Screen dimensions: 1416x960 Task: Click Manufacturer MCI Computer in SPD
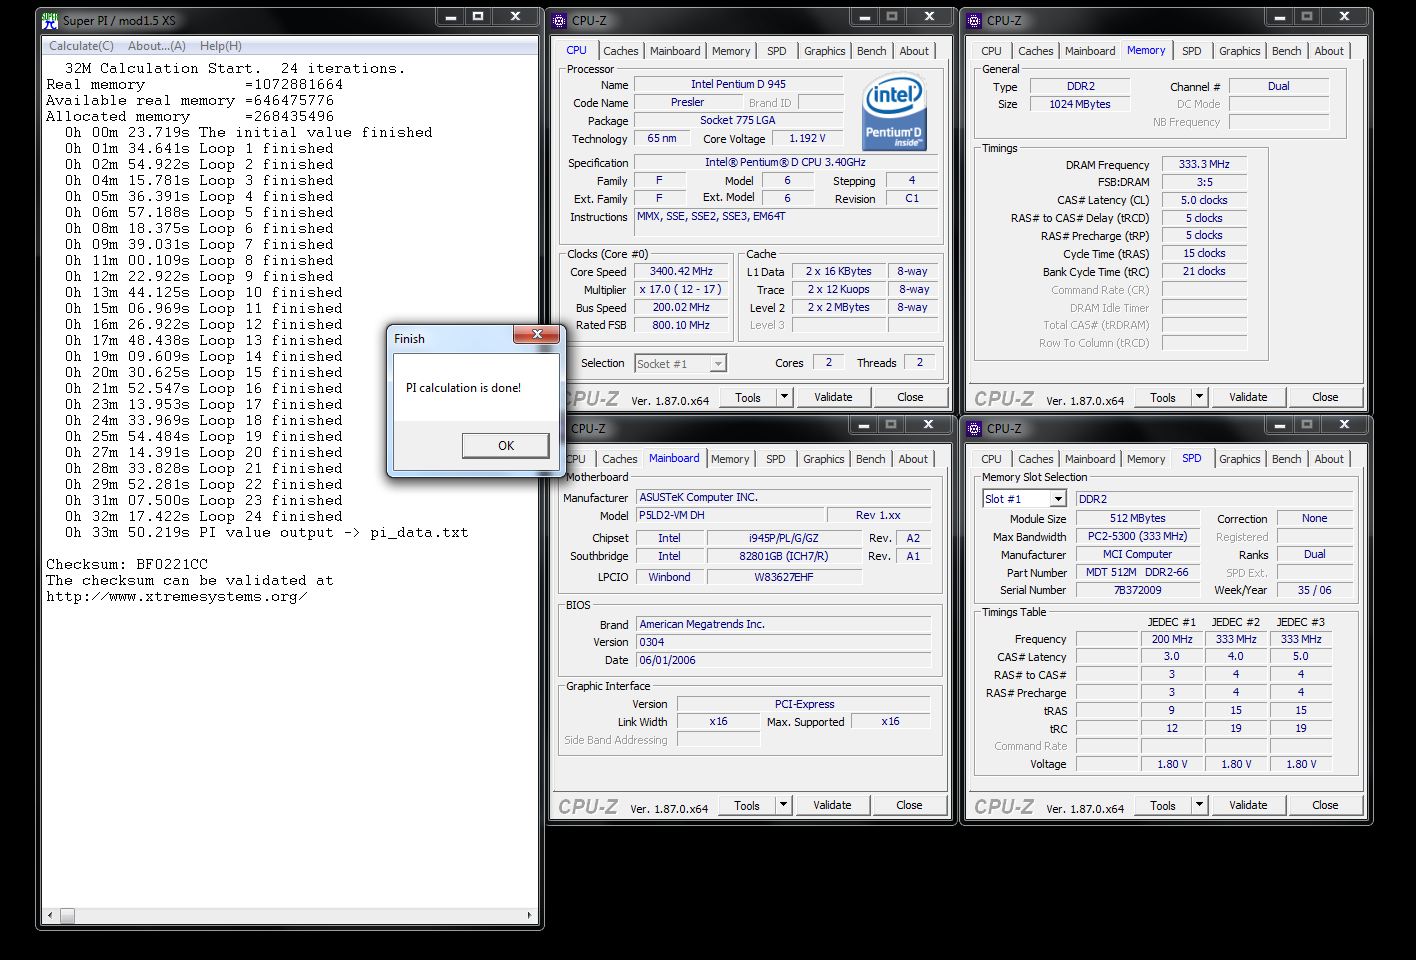point(1137,554)
